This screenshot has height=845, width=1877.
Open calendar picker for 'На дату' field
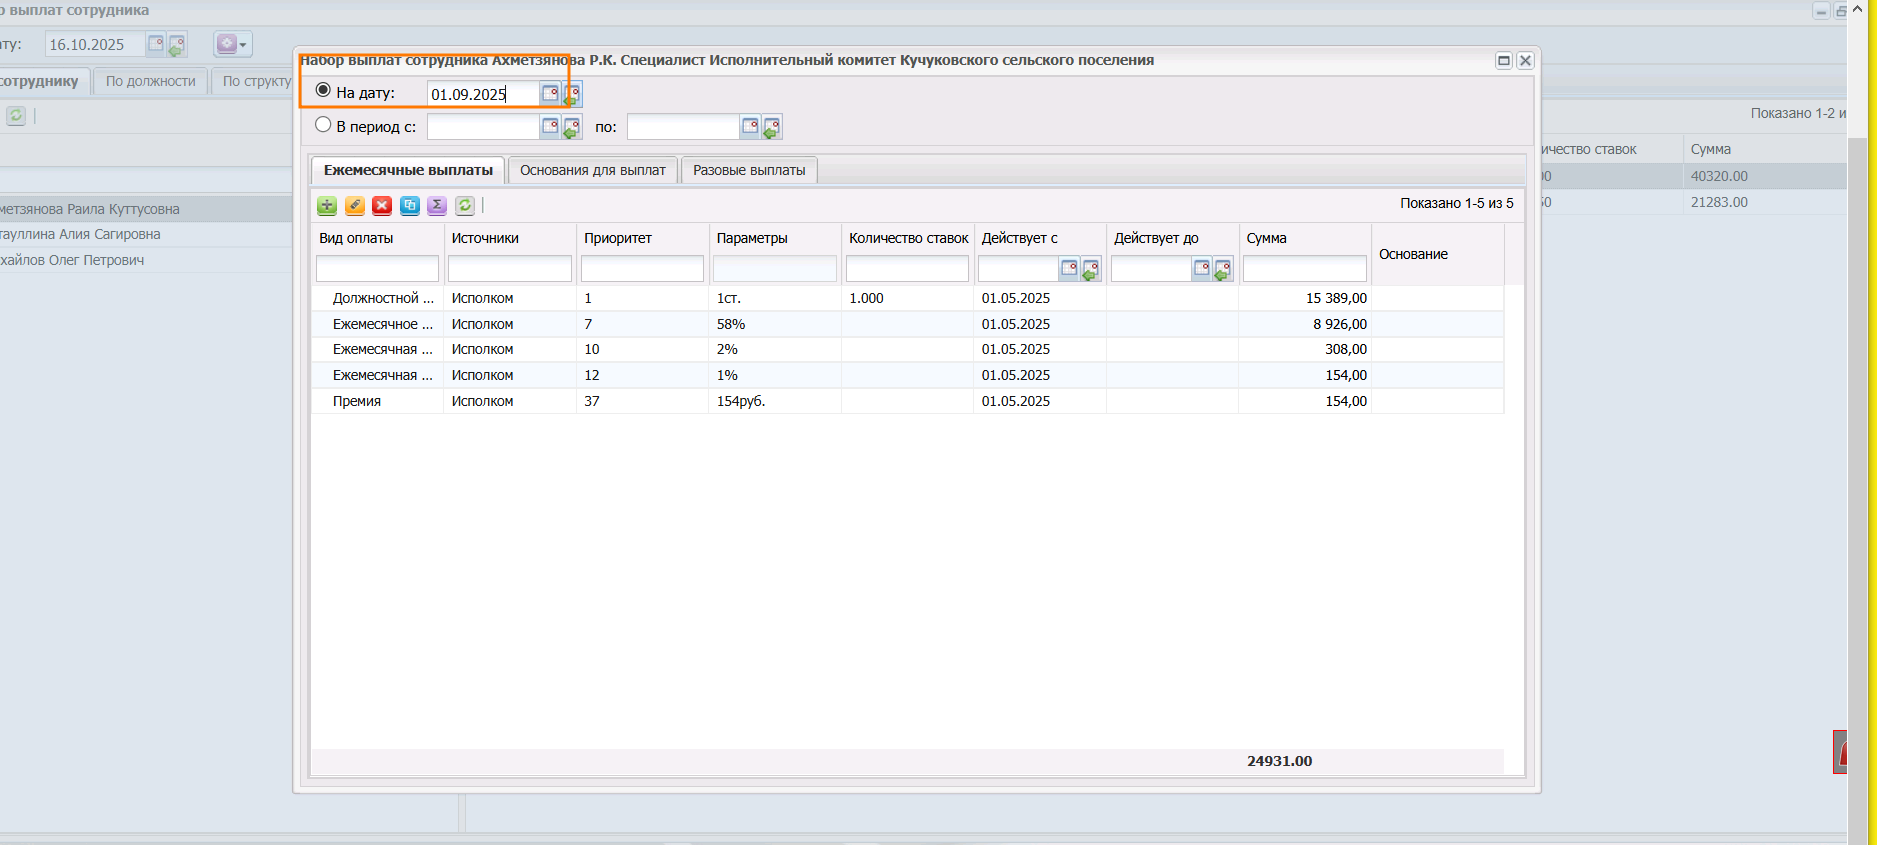pos(550,94)
